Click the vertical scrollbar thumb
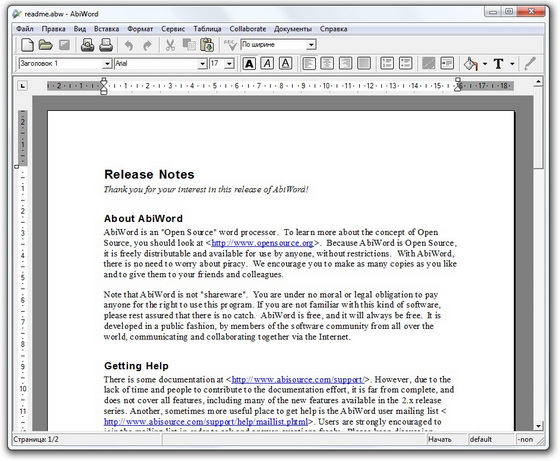The image size is (560, 461). click(x=538, y=127)
